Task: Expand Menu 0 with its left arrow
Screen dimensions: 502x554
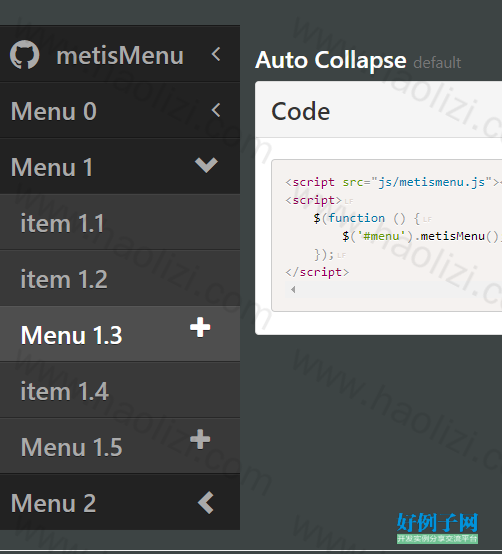Action: pos(216,110)
